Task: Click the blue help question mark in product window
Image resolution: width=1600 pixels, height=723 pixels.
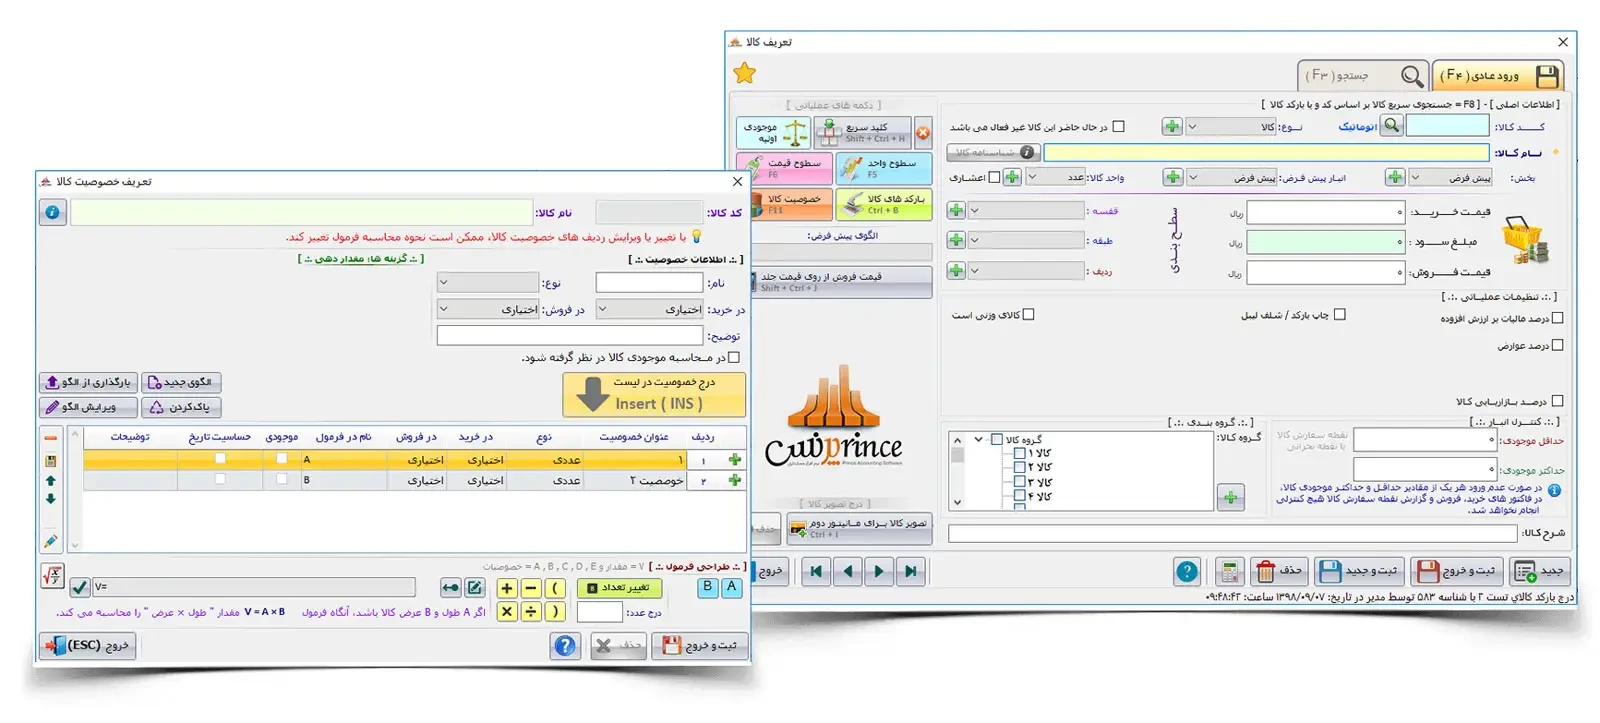Action: (x=1186, y=571)
